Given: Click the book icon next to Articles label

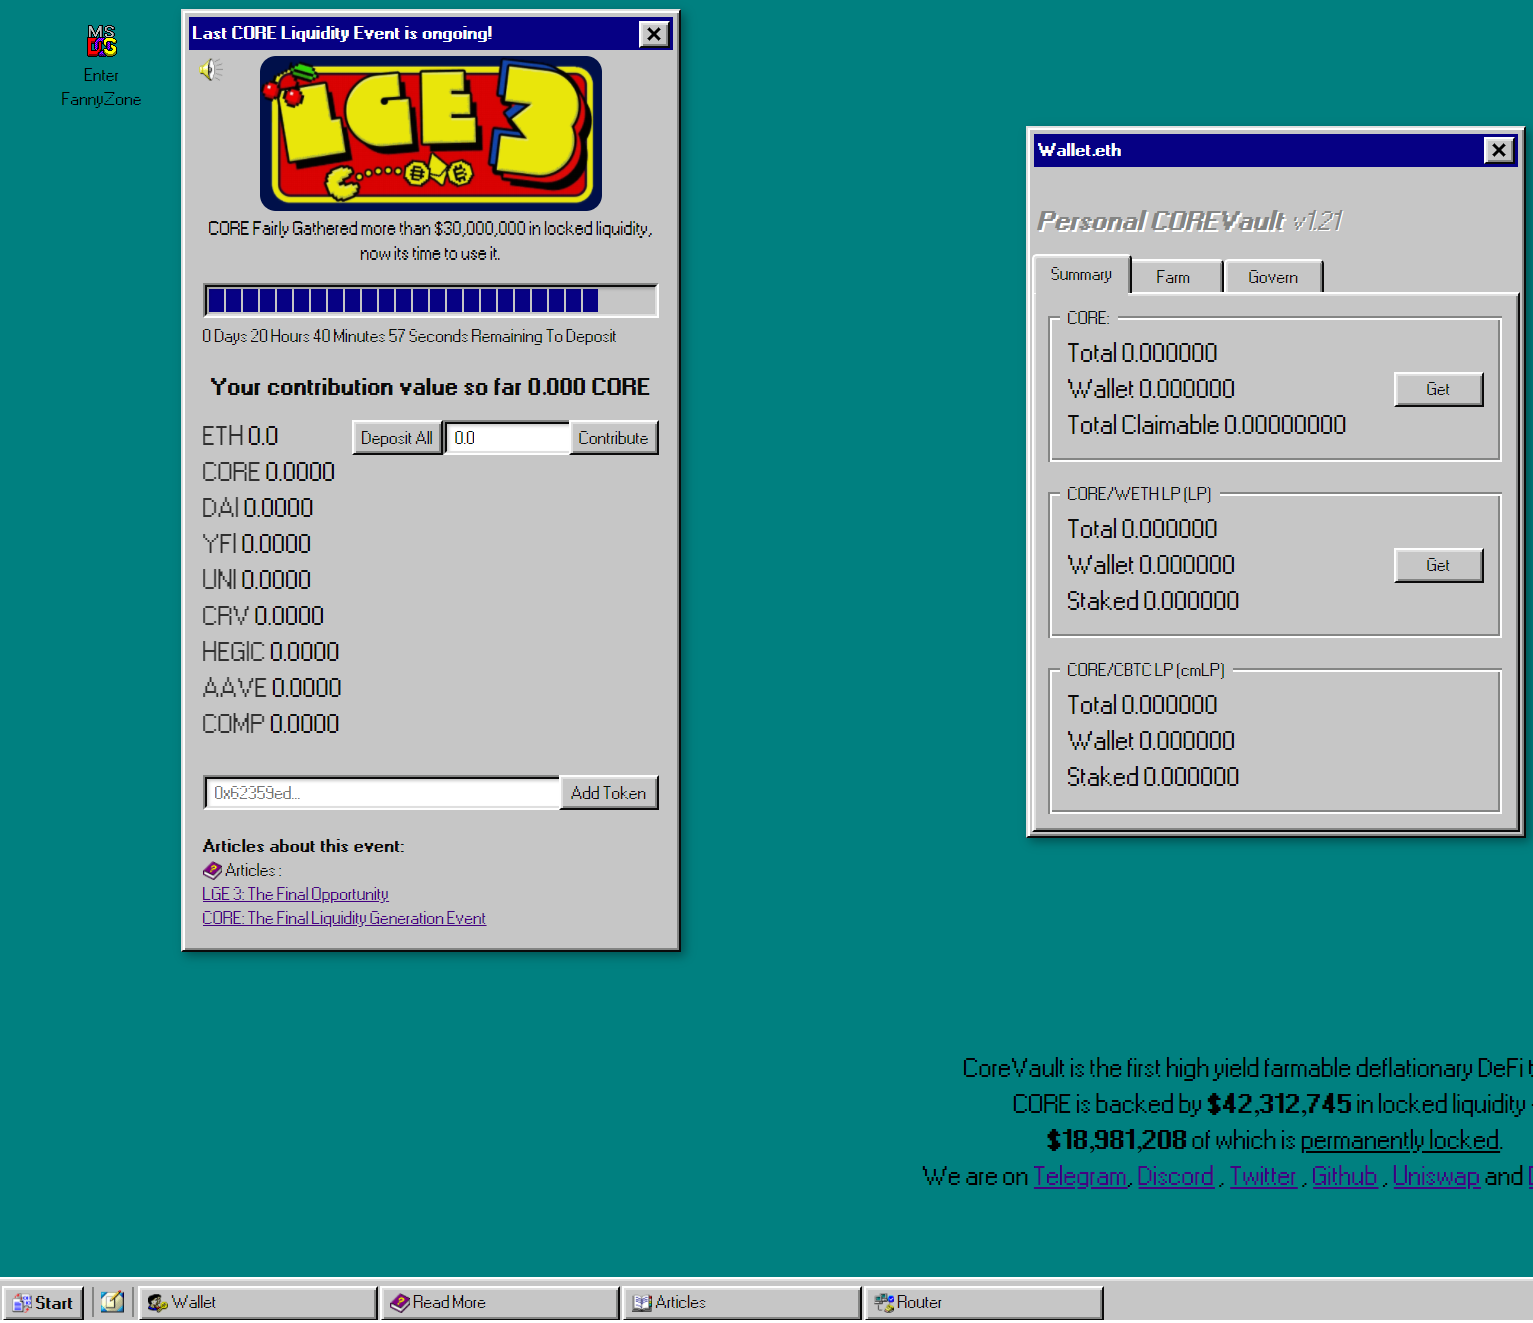Looking at the screenshot, I should pyautogui.click(x=212, y=870).
